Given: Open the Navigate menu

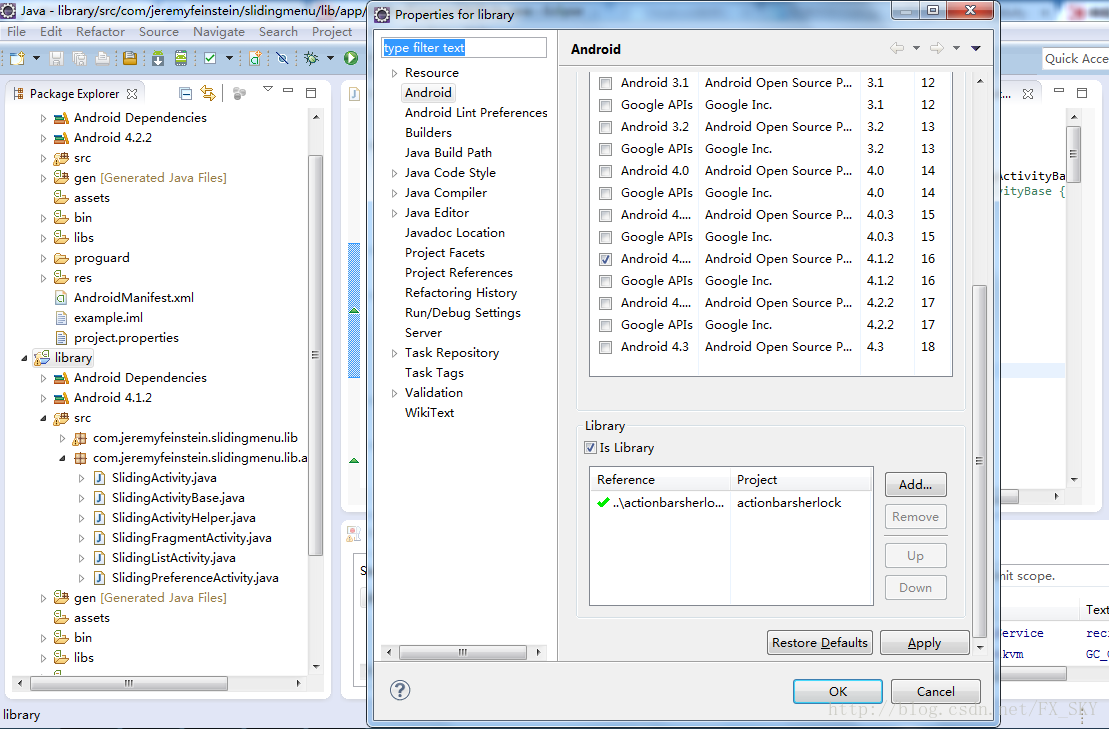Looking at the screenshot, I should 219,32.
